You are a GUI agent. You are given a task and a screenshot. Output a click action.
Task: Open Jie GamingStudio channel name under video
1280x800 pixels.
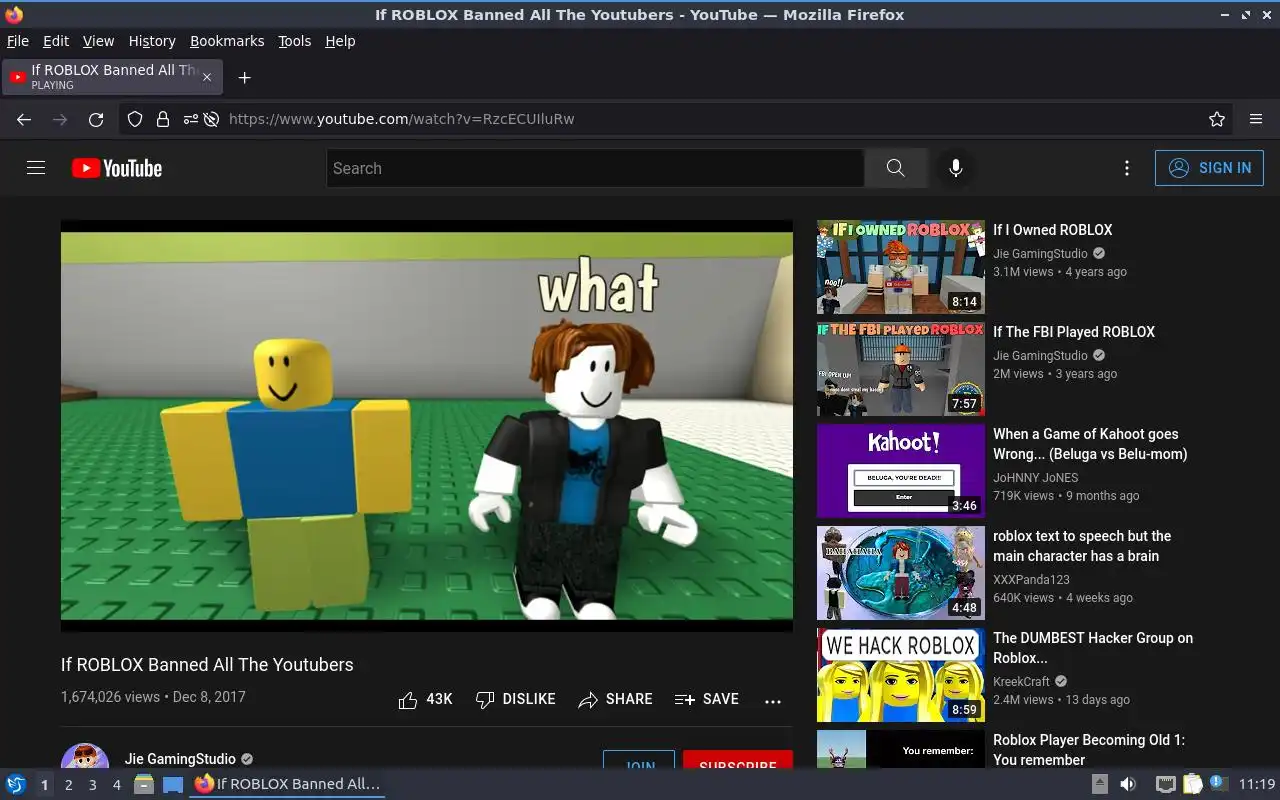tap(180, 759)
